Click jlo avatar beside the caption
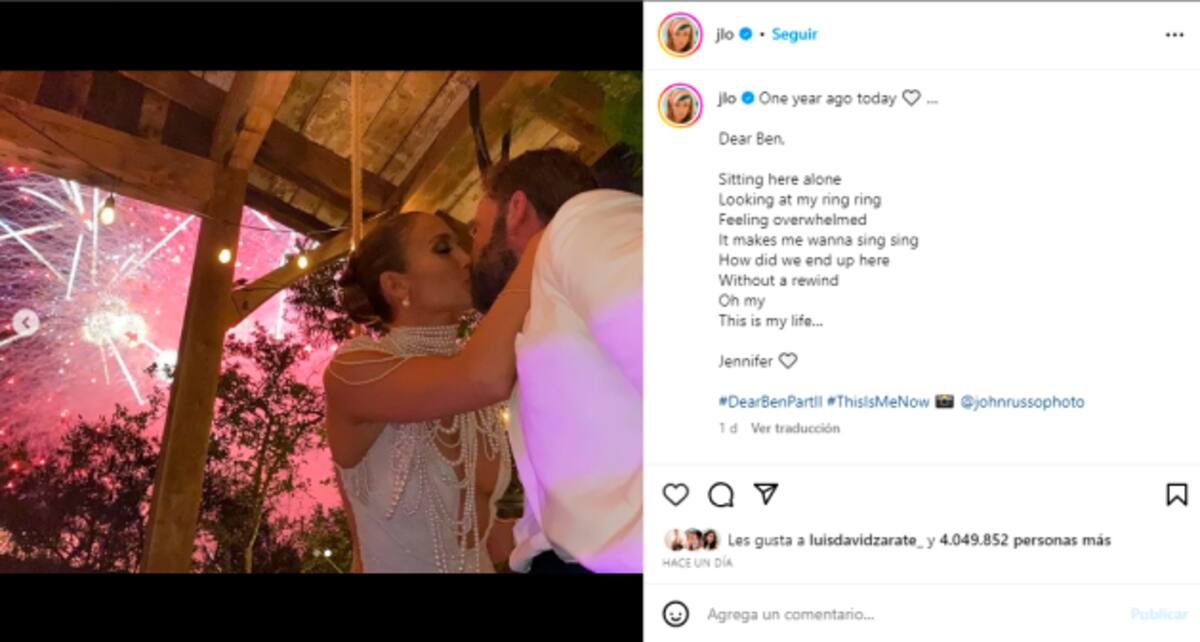Screen dimensions: 1200x642 tap(680, 104)
